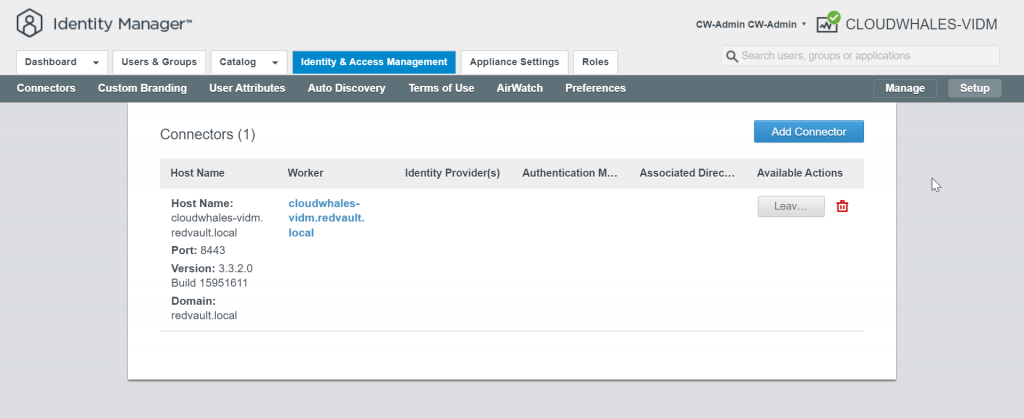The height and width of the screenshot is (419, 1024).
Task: Click the Authentication Methods column header
Action: coord(570,173)
